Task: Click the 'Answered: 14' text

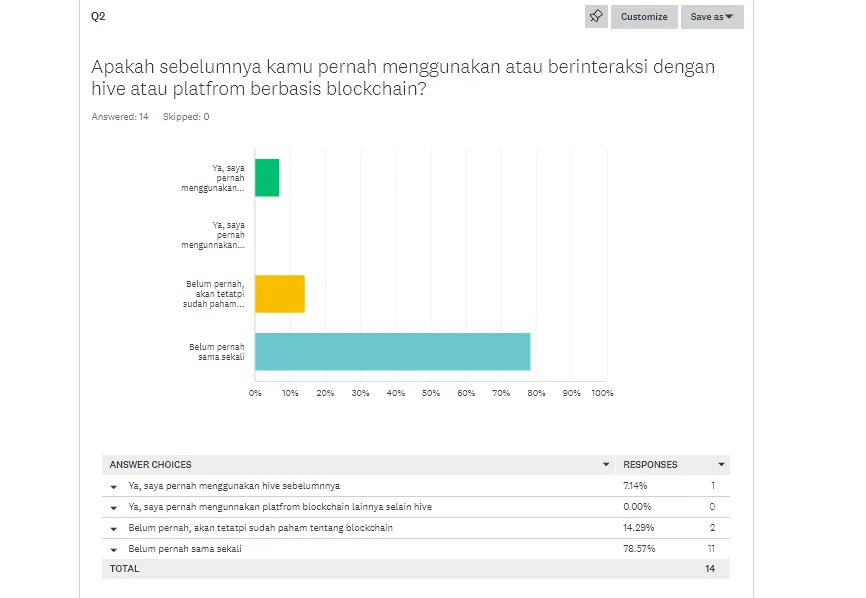Action: click(120, 117)
